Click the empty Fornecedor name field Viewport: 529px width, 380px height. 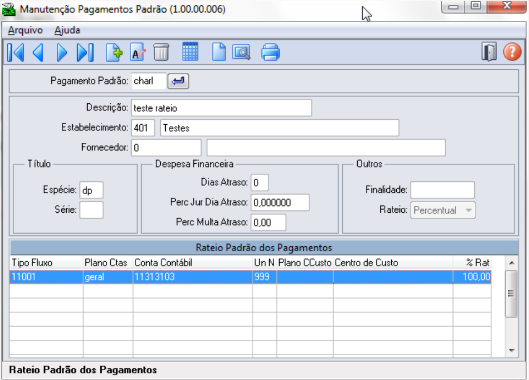326,148
